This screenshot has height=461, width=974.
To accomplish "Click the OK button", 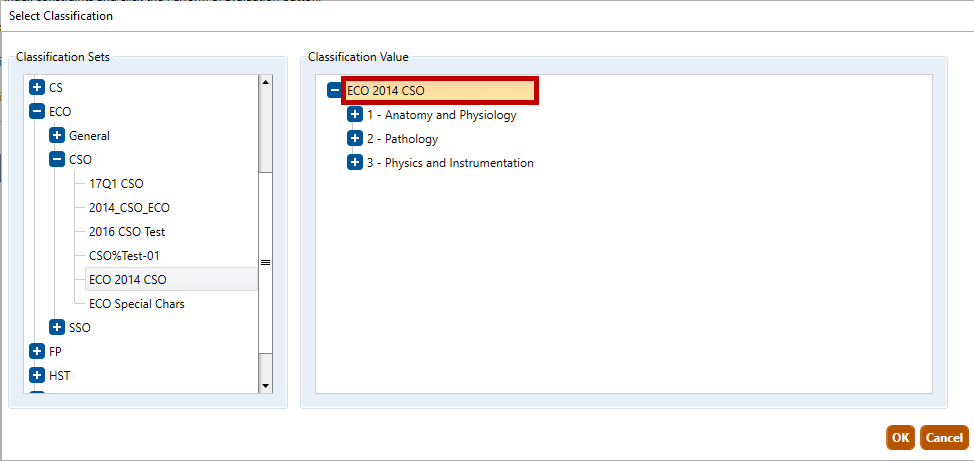I will coord(900,438).
